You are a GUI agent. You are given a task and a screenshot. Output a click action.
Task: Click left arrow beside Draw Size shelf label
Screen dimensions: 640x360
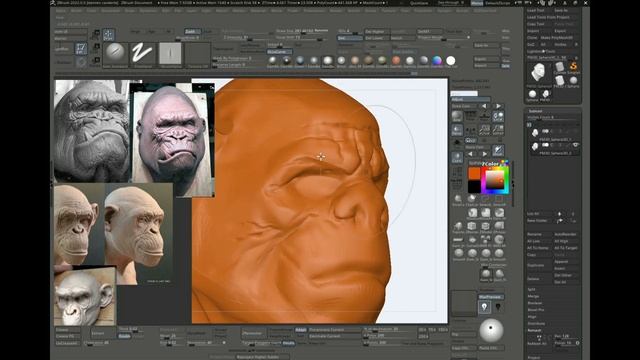[484, 106]
